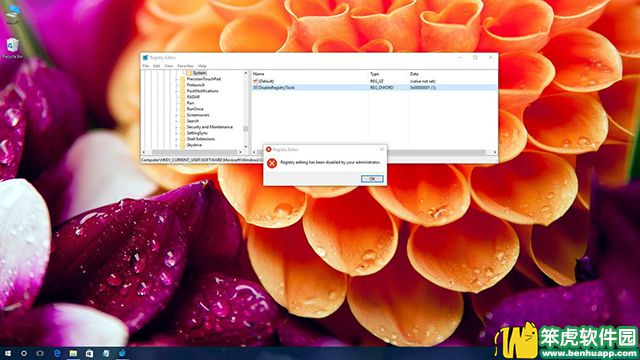Select the SettingSync key
Screen dimensions: 640x360
(x=197, y=133)
